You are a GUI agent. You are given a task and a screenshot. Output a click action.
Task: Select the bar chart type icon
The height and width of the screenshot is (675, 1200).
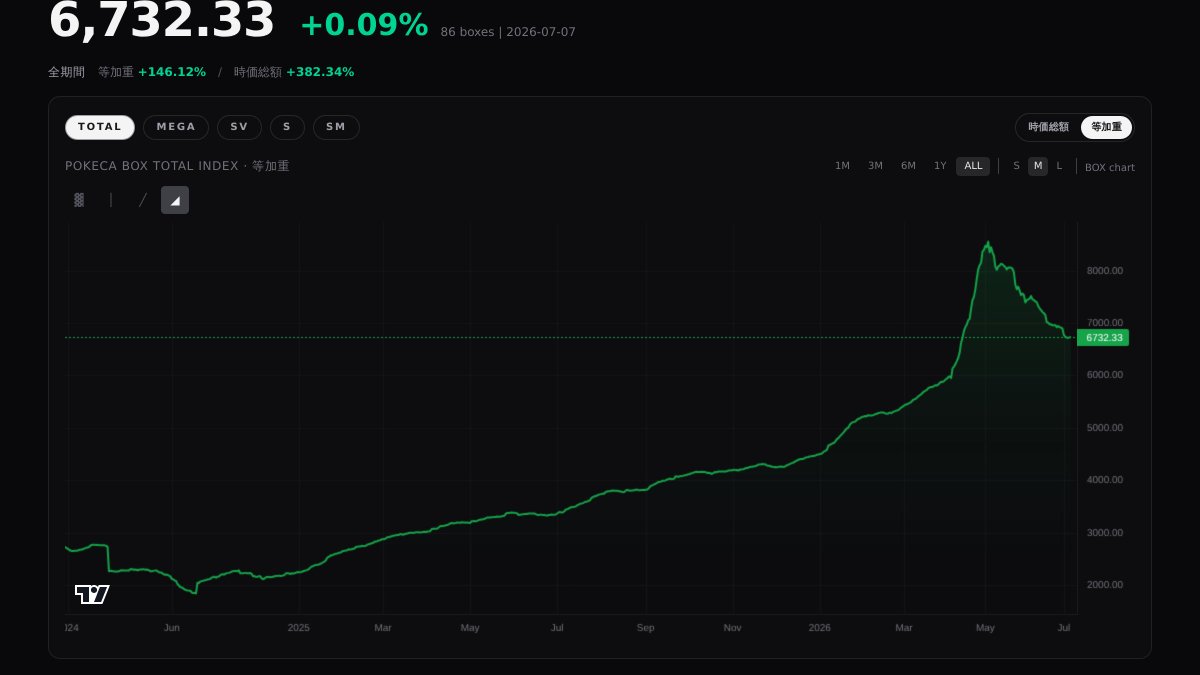(x=111, y=200)
